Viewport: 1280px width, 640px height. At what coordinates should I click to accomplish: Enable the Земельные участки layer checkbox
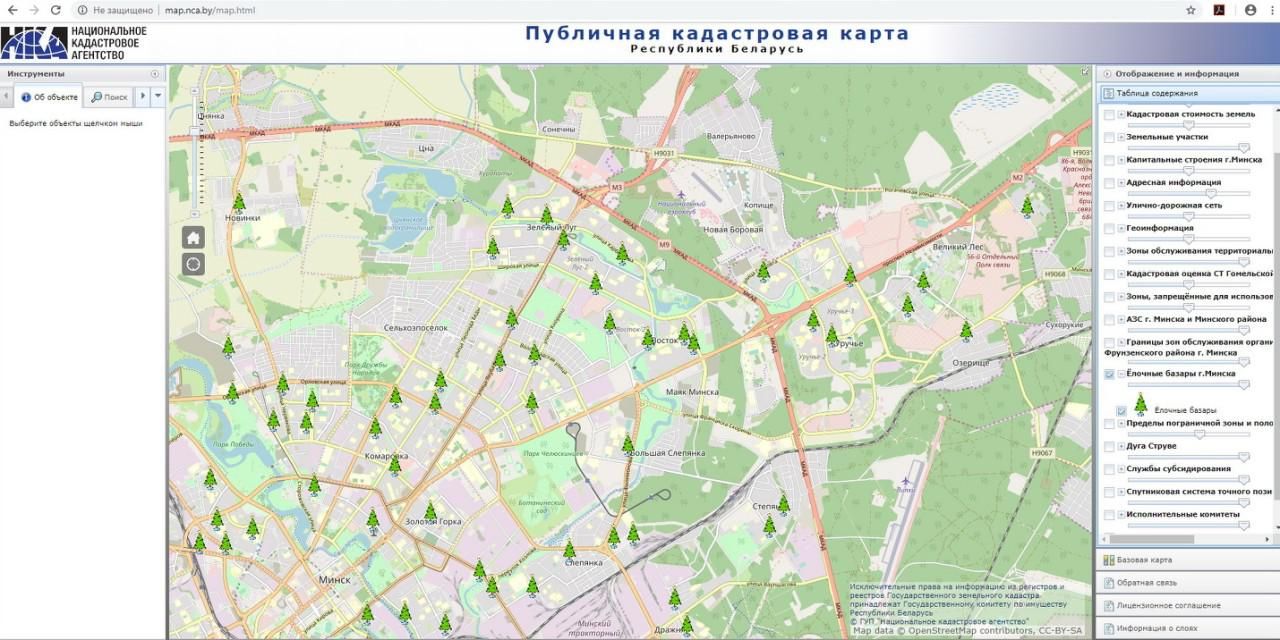(x=1108, y=138)
